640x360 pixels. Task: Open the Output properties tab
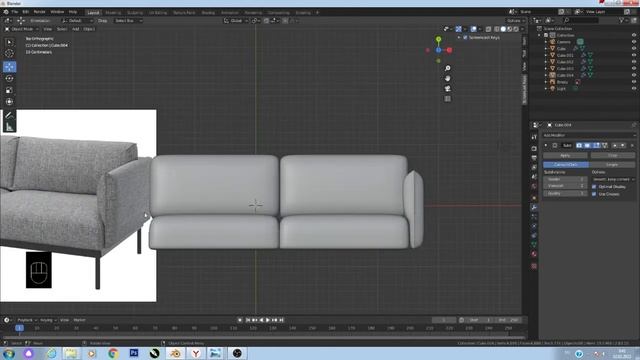(534, 158)
